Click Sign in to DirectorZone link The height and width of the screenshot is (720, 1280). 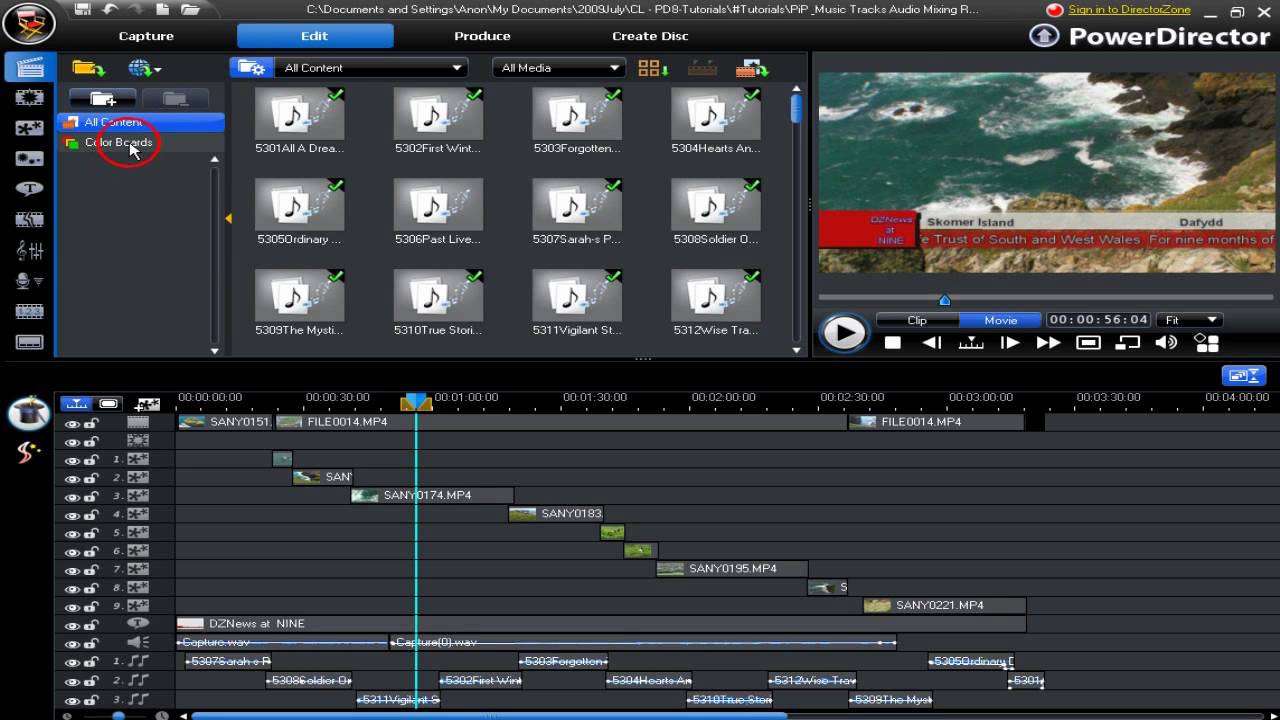tap(1129, 10)
